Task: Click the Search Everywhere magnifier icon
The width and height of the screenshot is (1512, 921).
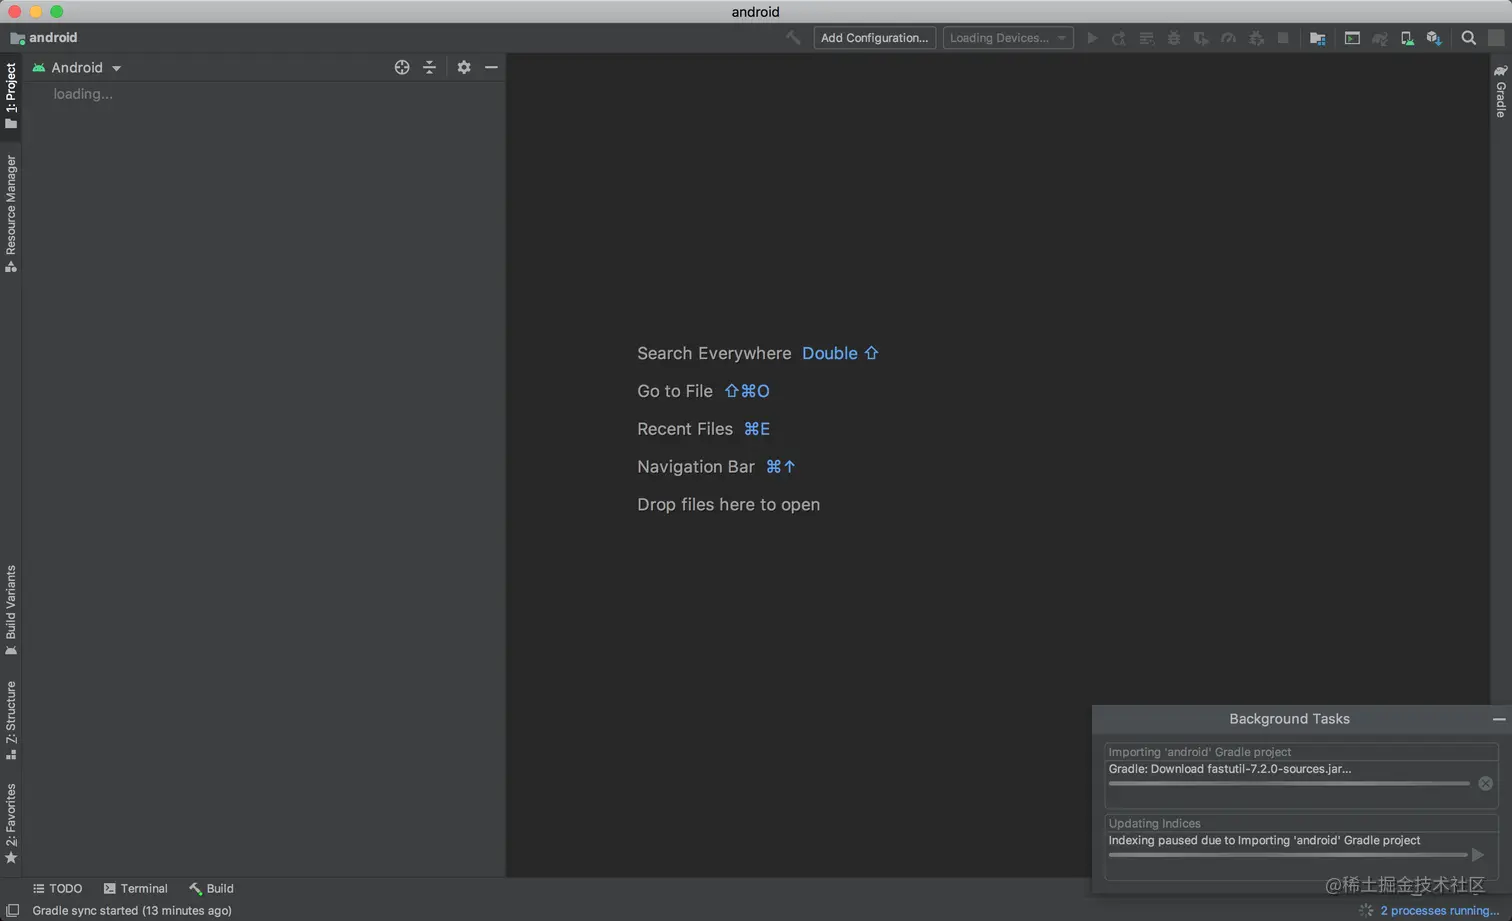Action: 1469,38
